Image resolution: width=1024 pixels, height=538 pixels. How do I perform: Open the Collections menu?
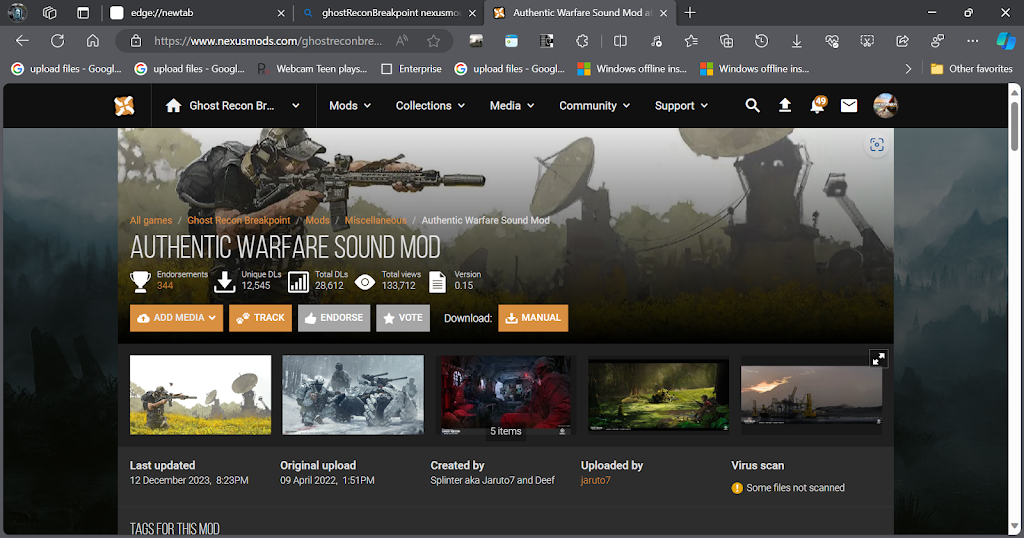[x=430, y=106]
